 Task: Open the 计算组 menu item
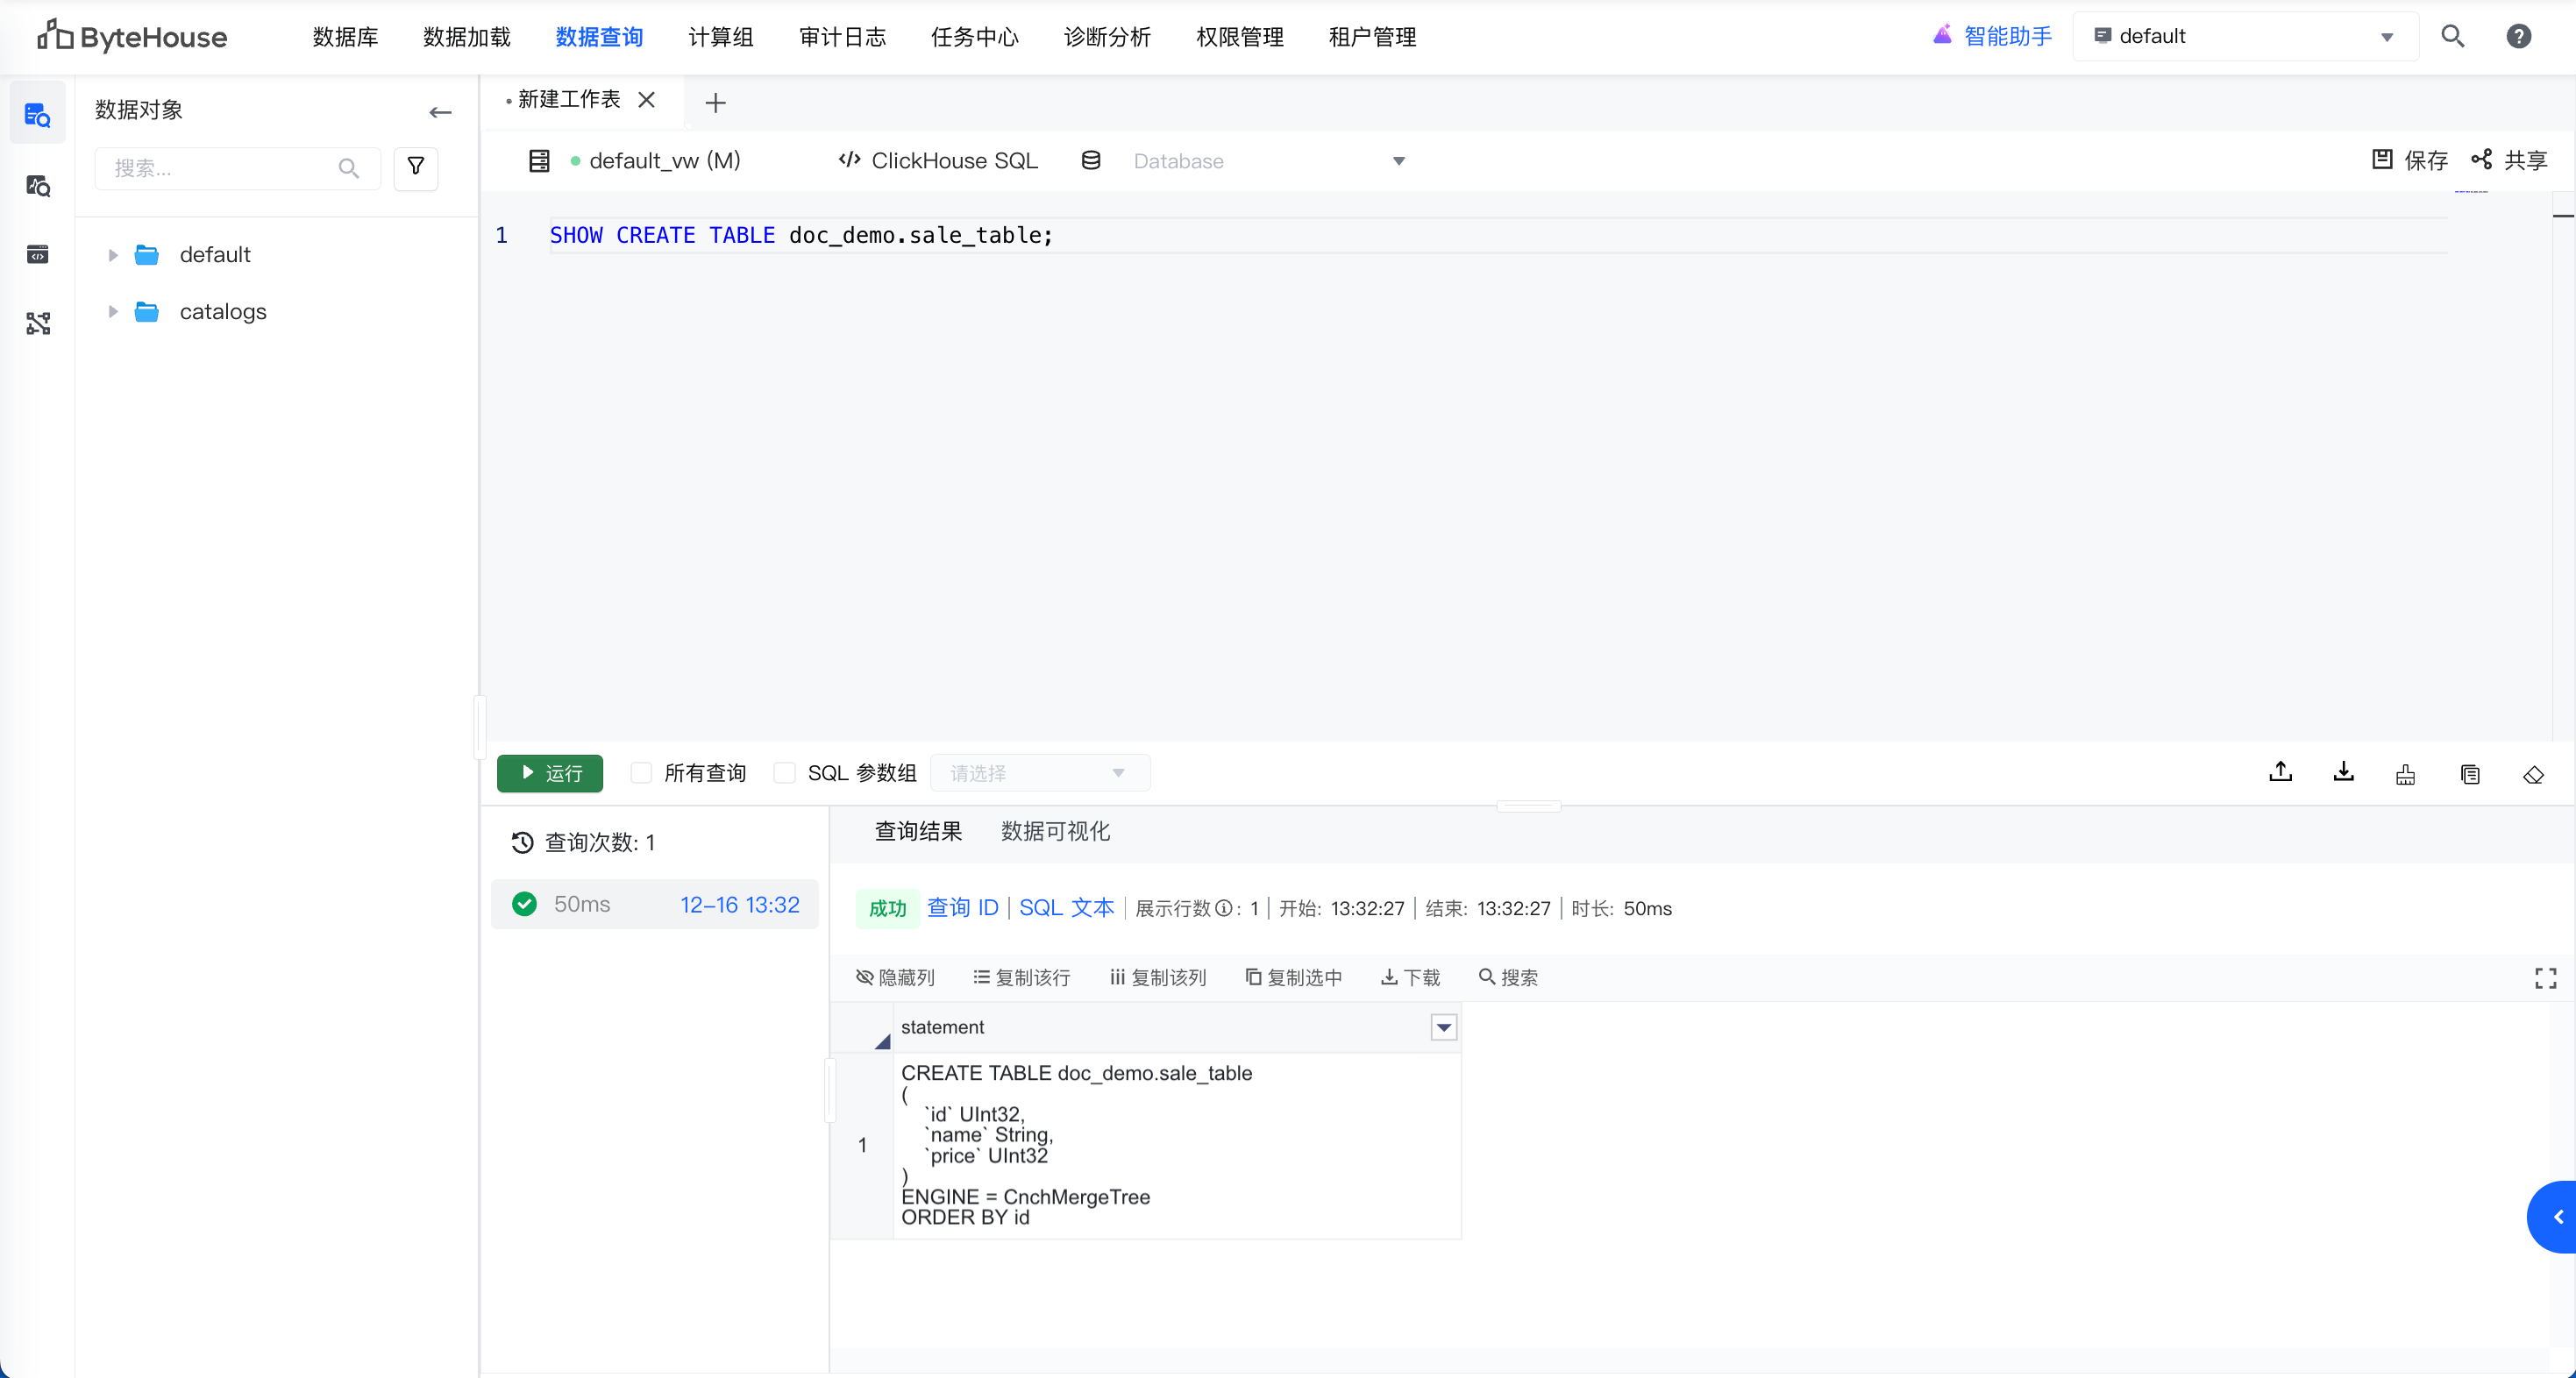coord(720,37)
